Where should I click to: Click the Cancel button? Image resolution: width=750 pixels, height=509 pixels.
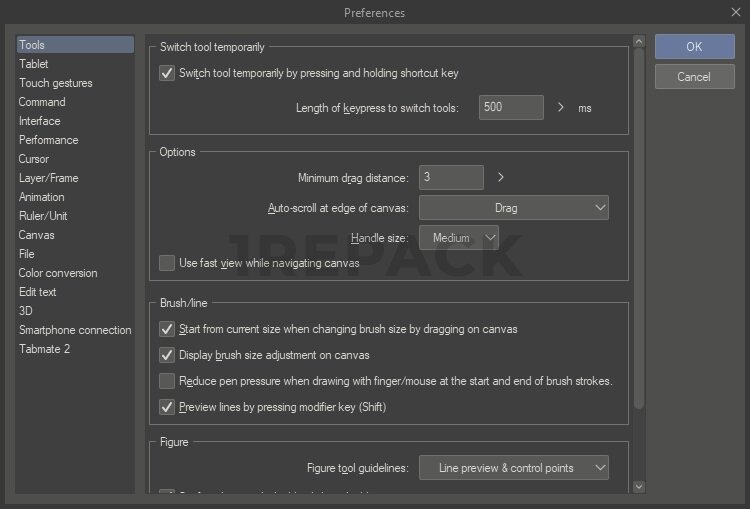694,77
